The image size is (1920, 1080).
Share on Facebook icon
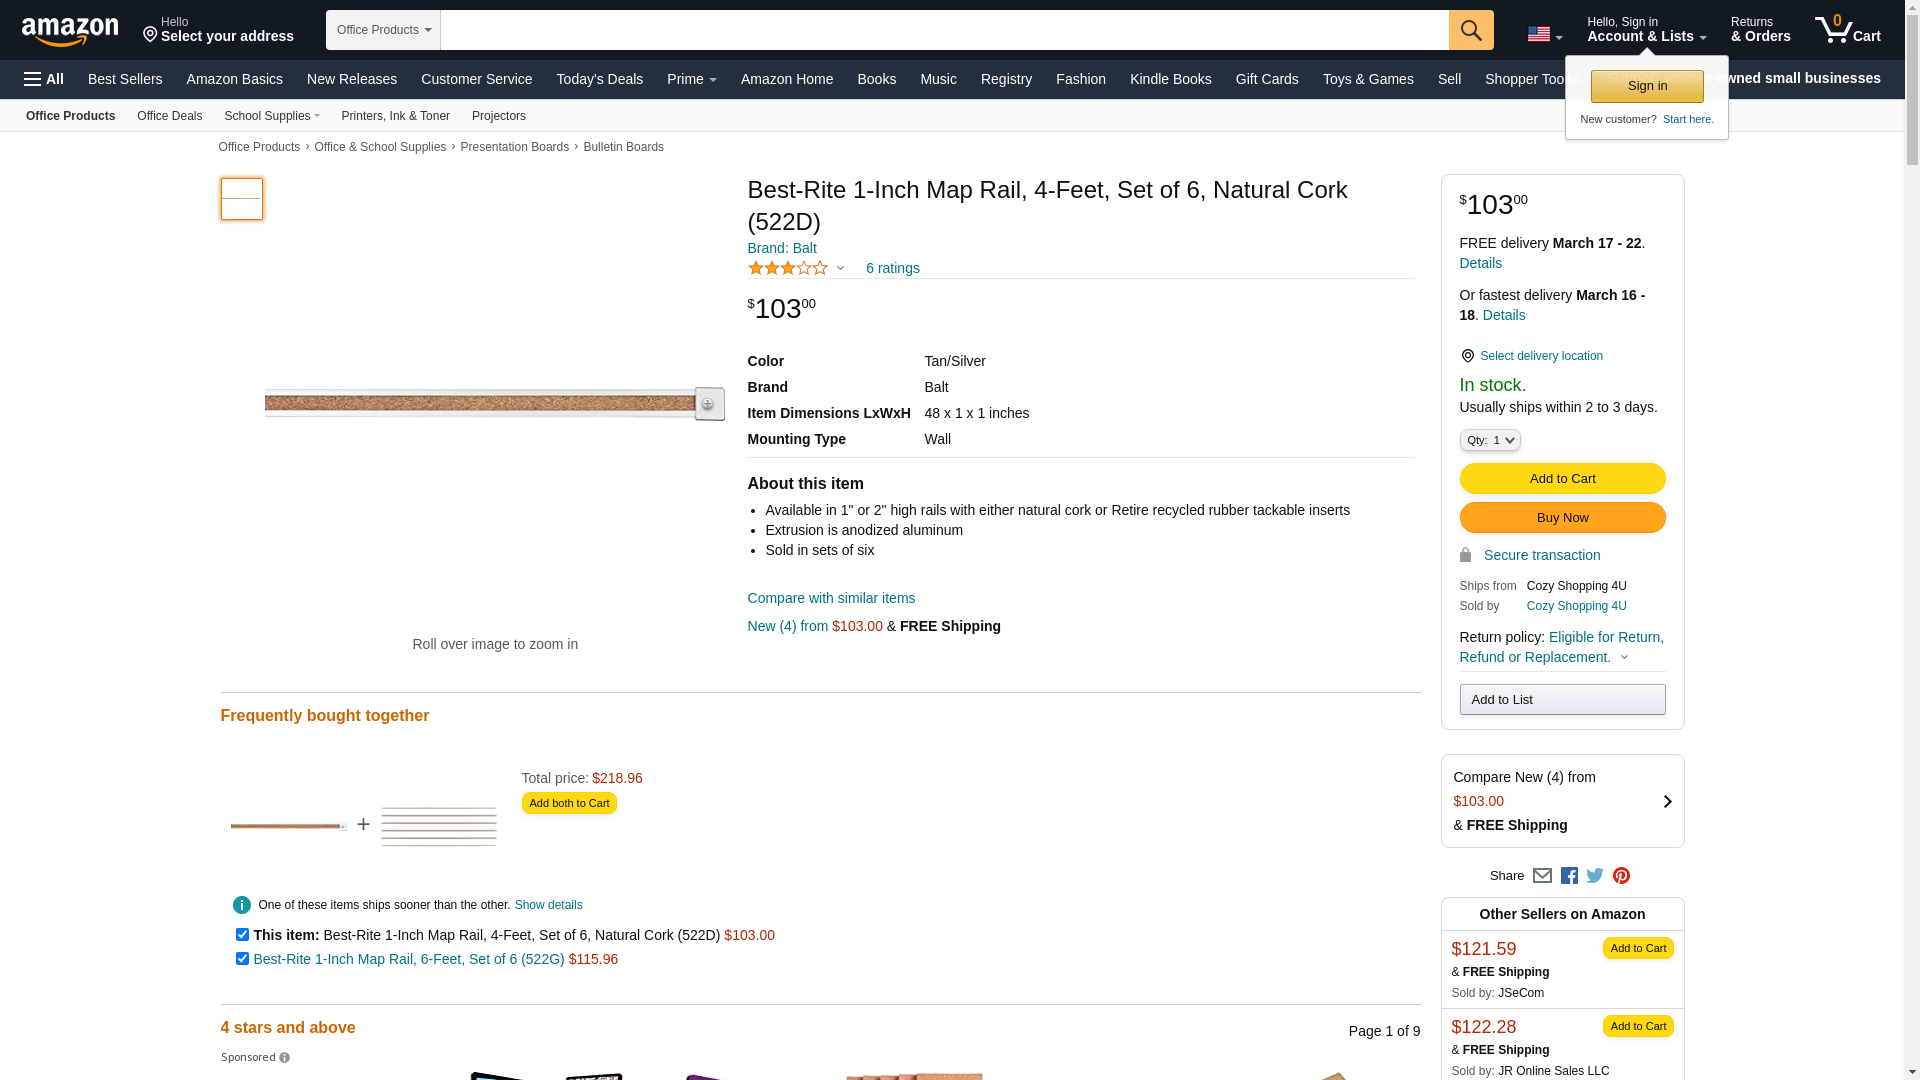tap(1569, 876)
